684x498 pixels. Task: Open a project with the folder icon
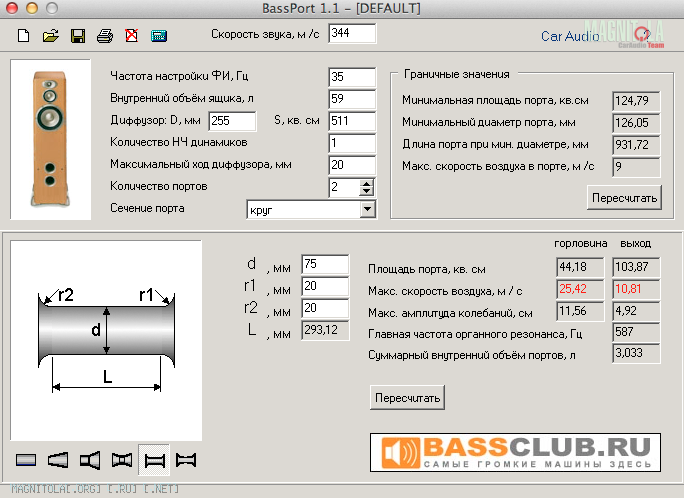[x=50, y=37]
